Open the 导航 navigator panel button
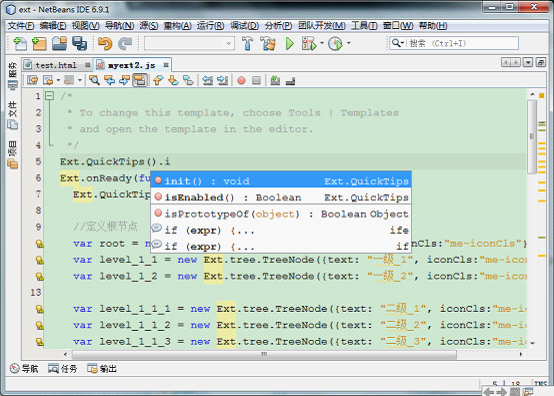The image size is (554, 396). coord(24,369)
